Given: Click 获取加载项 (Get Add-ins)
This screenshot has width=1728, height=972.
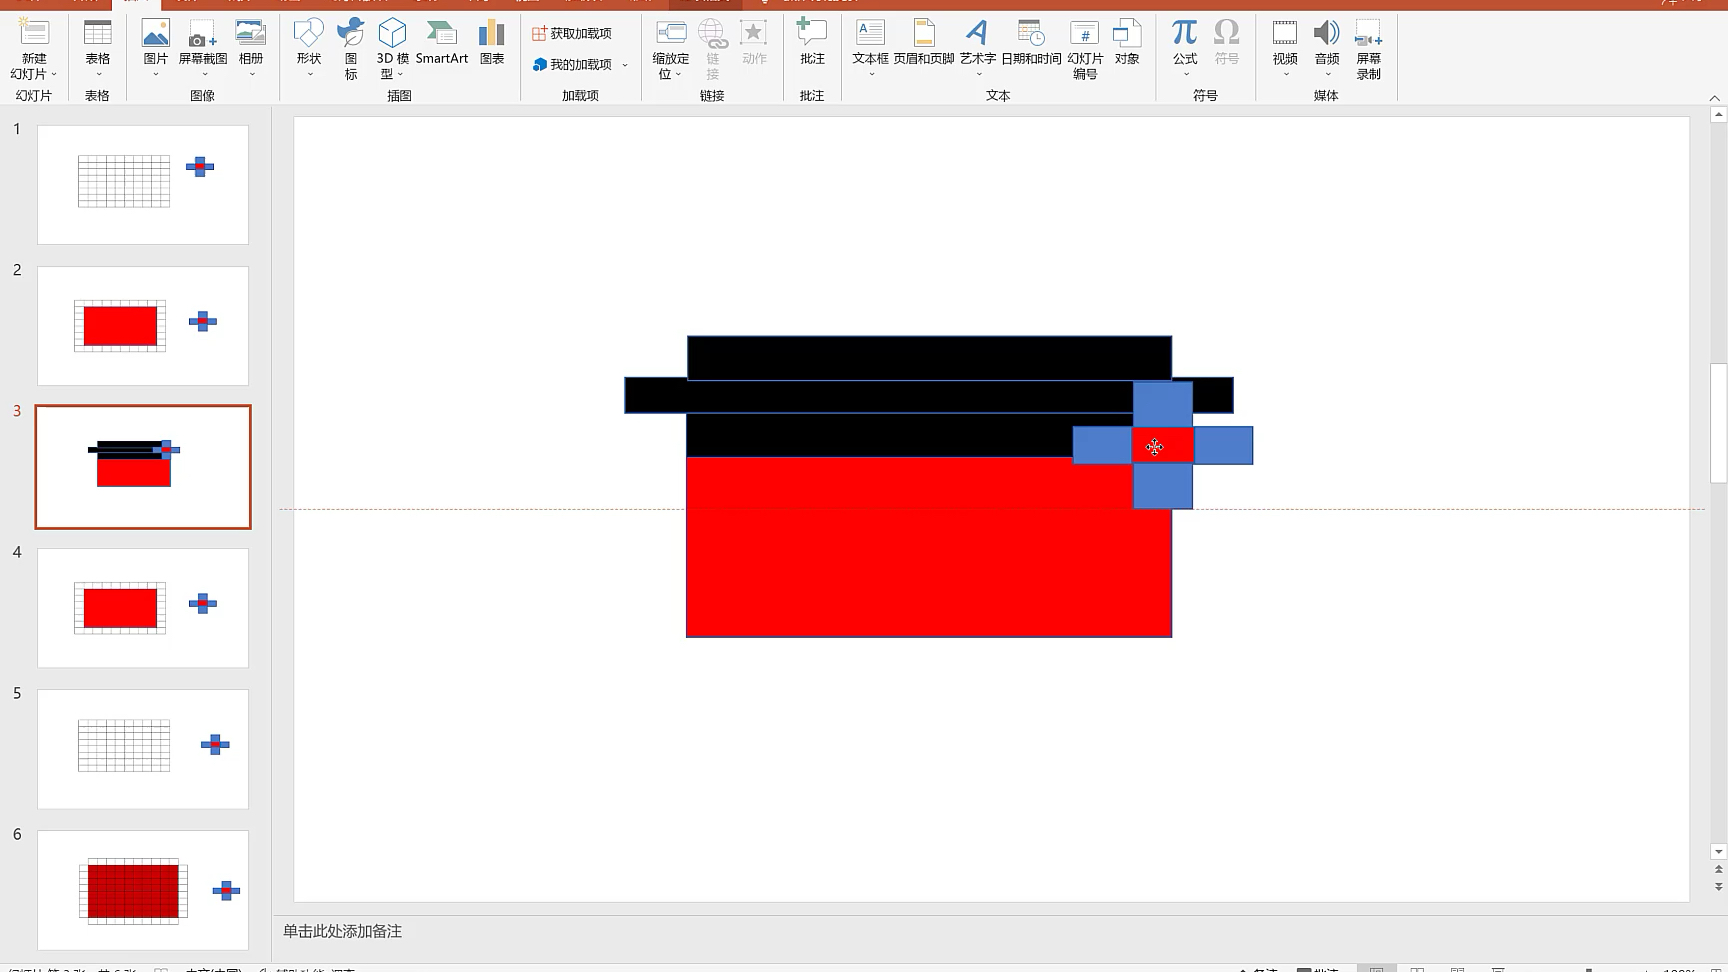Looking at the screenshot, I should (x=572, y=33).
